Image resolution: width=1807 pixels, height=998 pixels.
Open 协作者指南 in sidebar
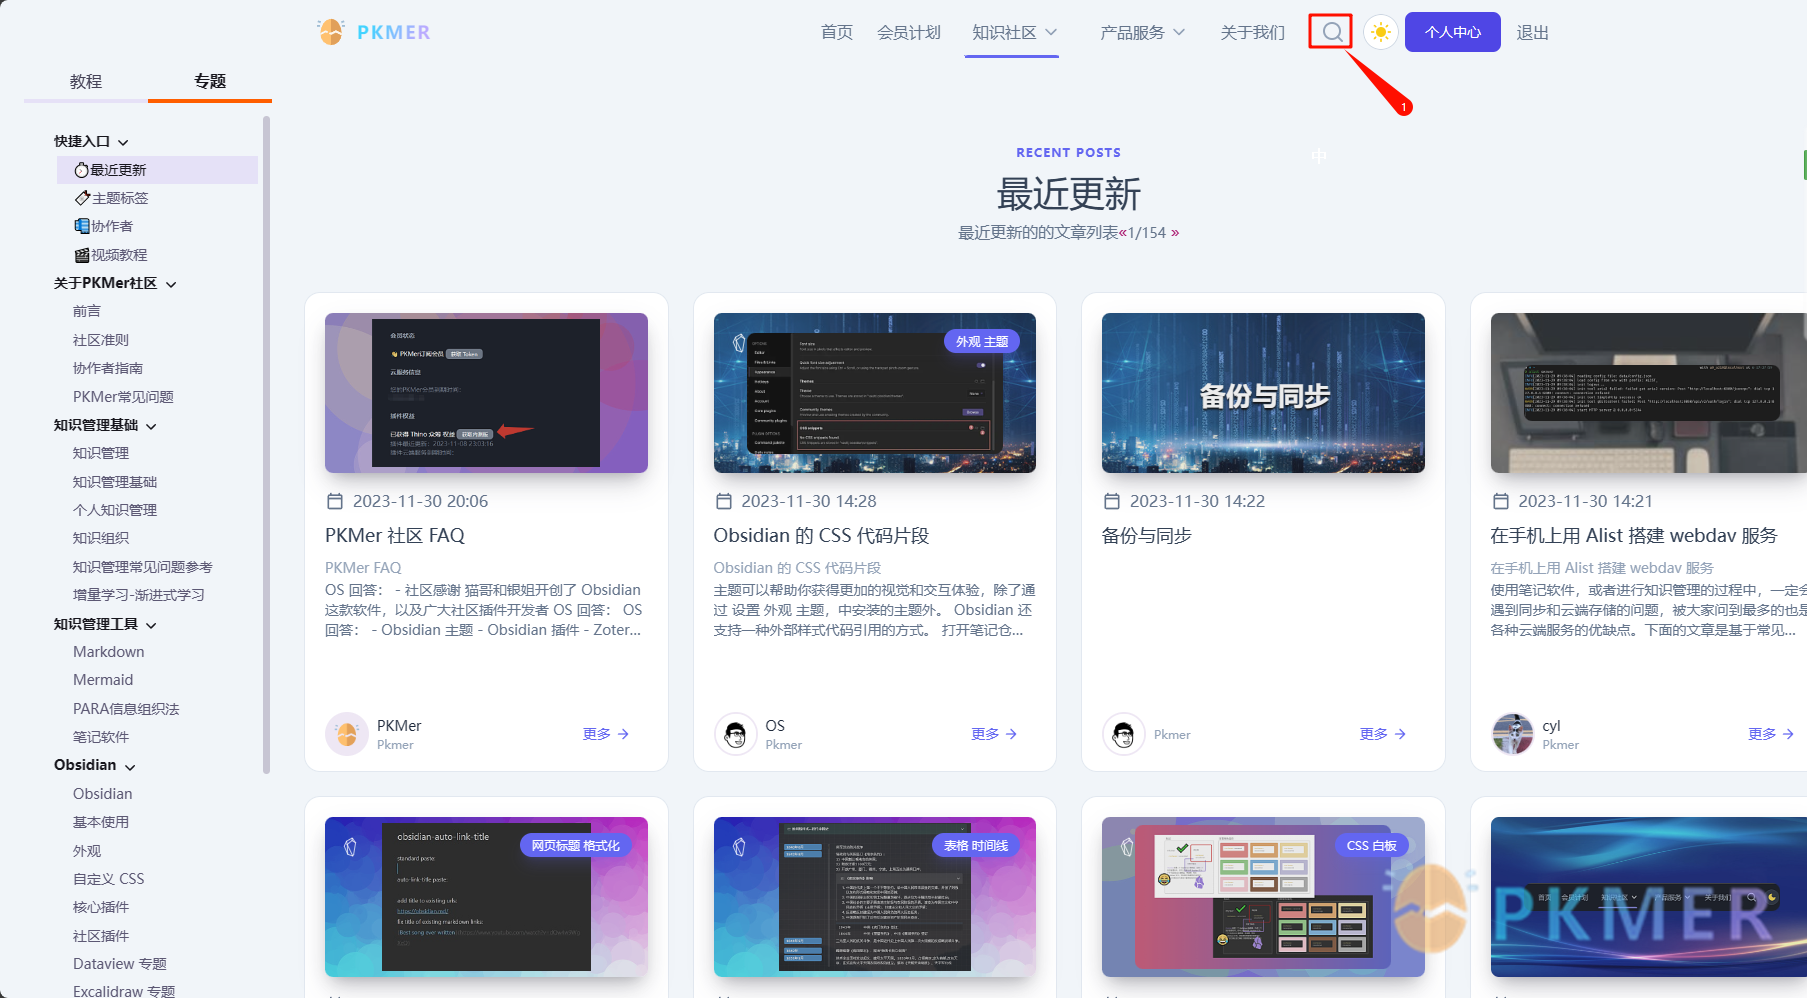(108, 368)
